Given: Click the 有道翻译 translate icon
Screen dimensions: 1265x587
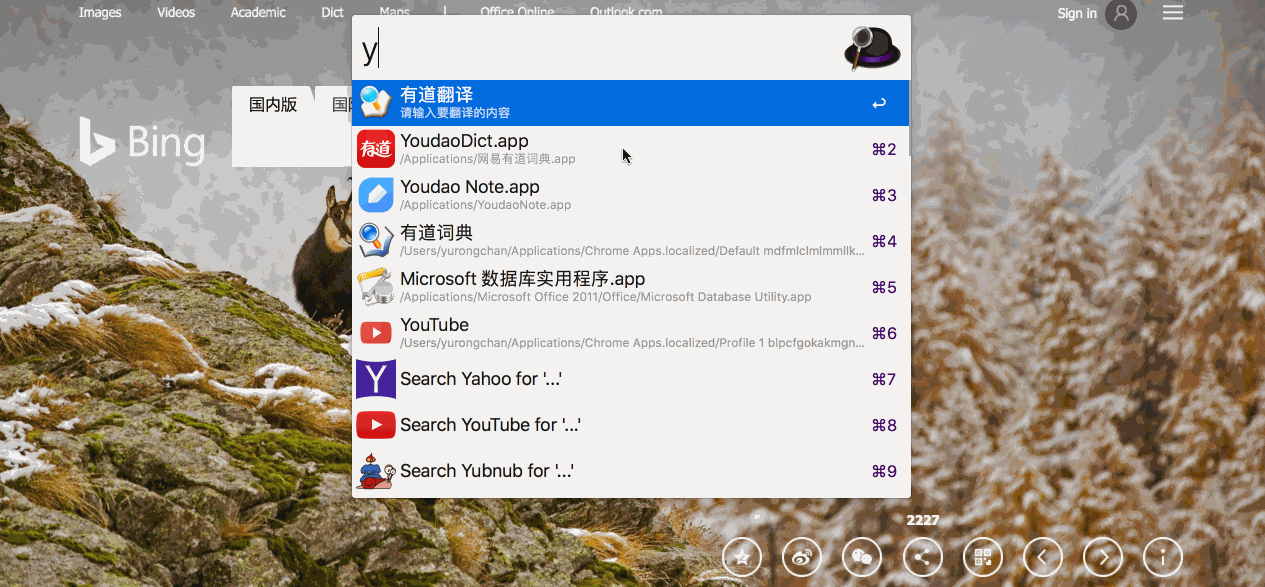Looking at the screenshot, I should click(376, 103).
